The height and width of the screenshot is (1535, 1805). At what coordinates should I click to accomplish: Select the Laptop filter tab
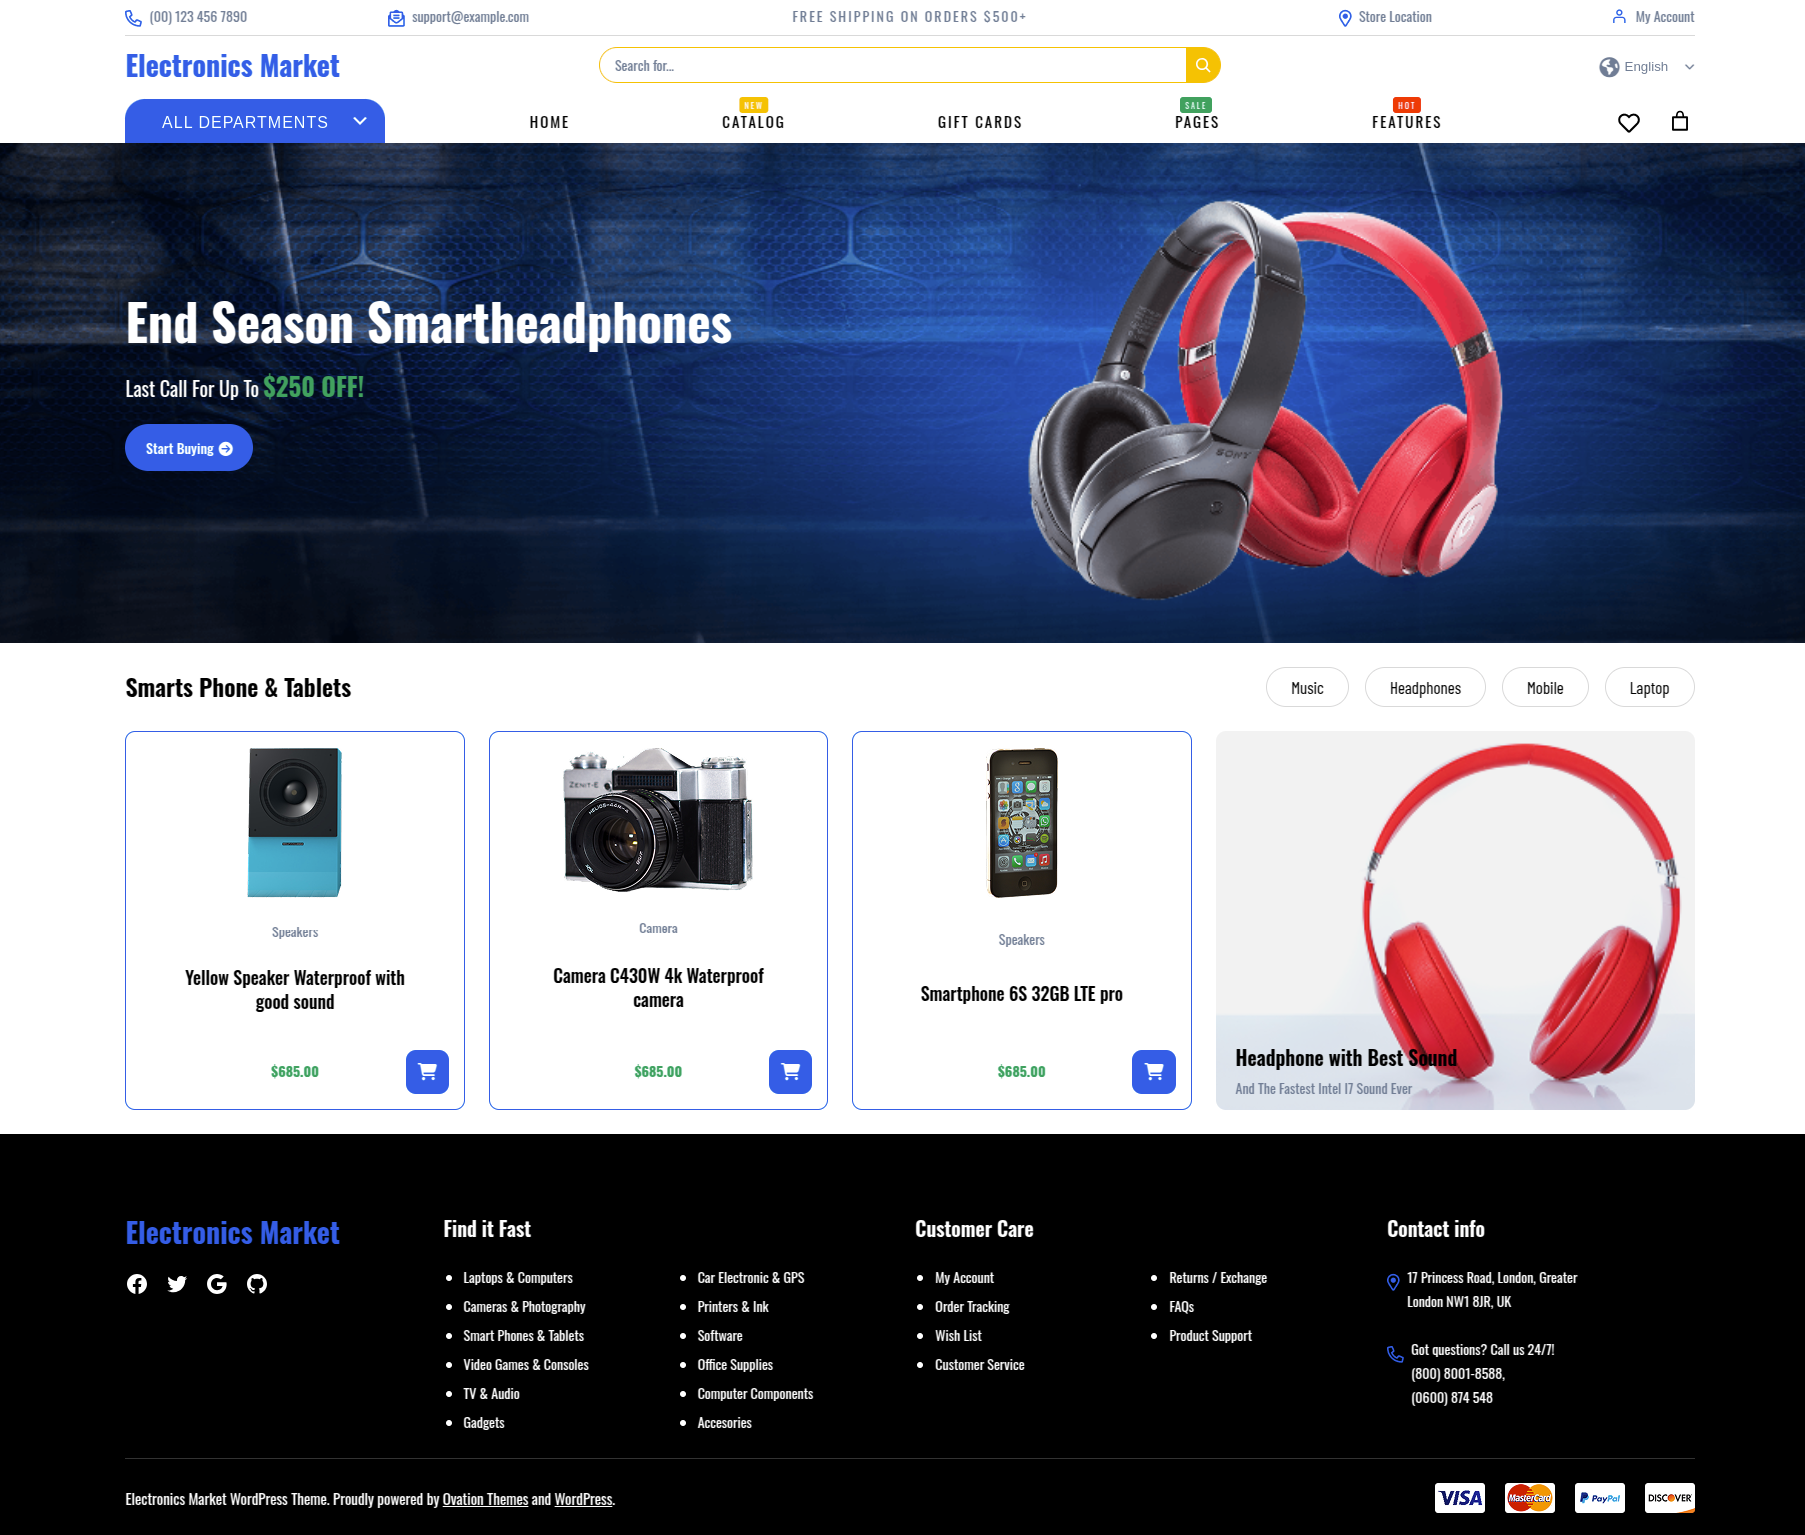click(1649, 688)
